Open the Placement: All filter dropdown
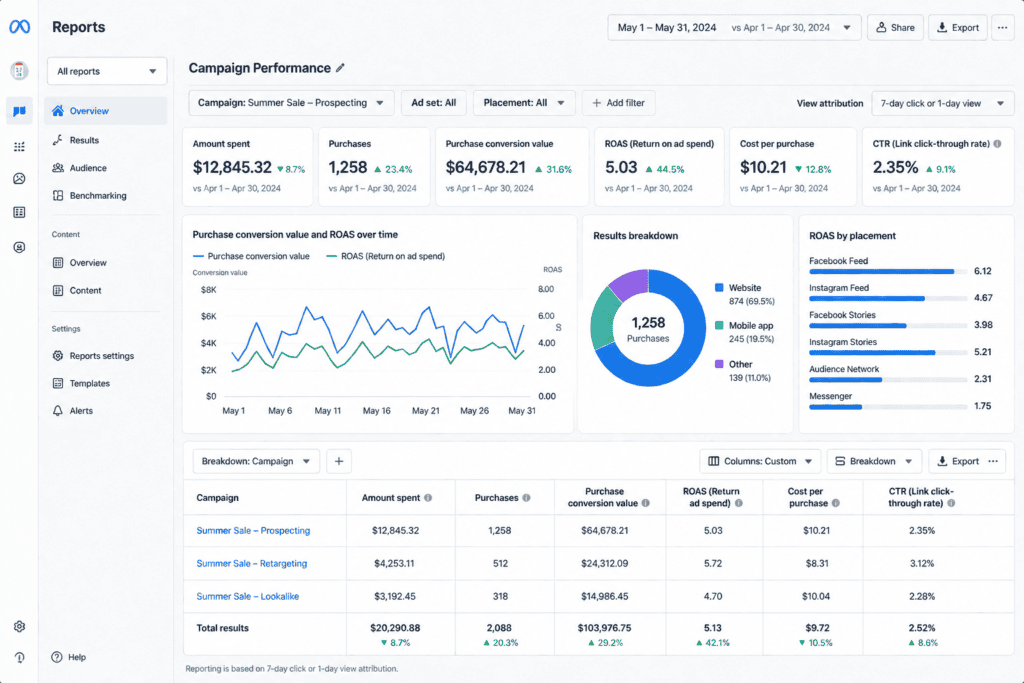The width and height of the screenshot is (1024, 683). pyautogui.click(x=524, y=103)
